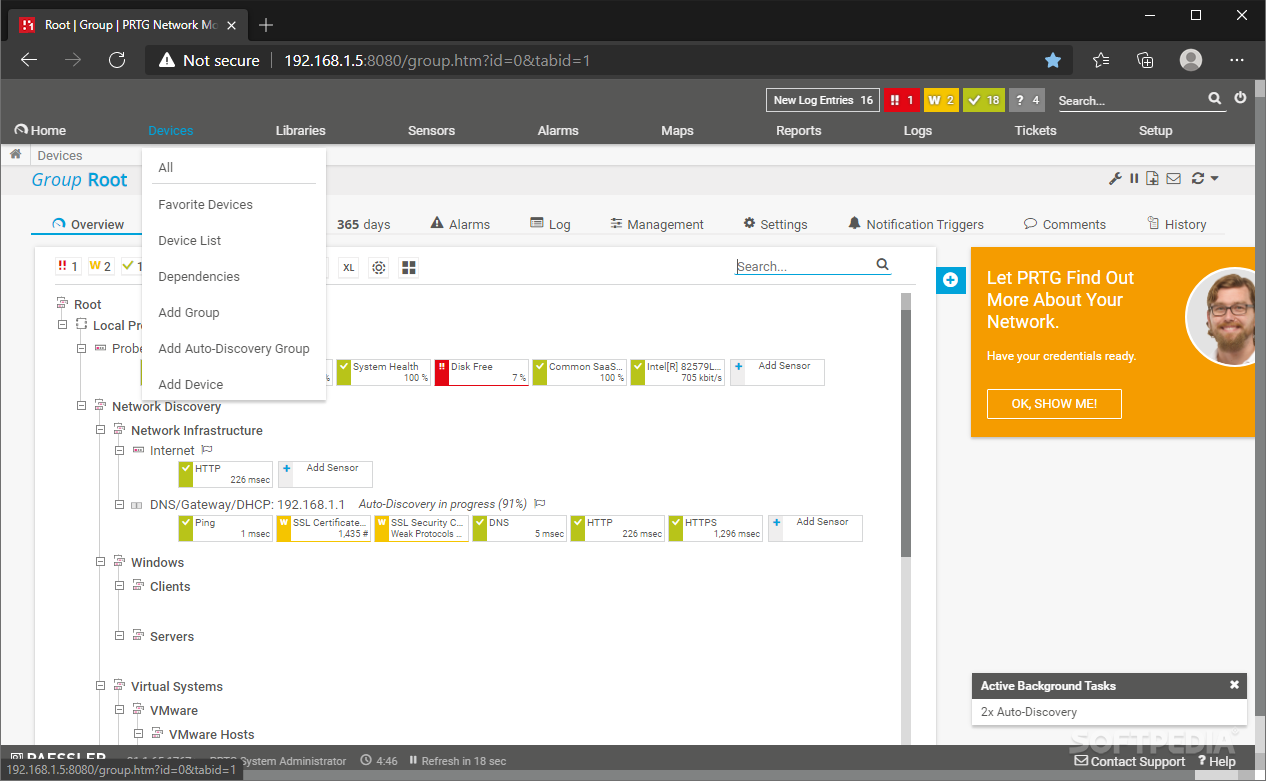
Task: Open the System Health 100% sensor
Action: 383,372
